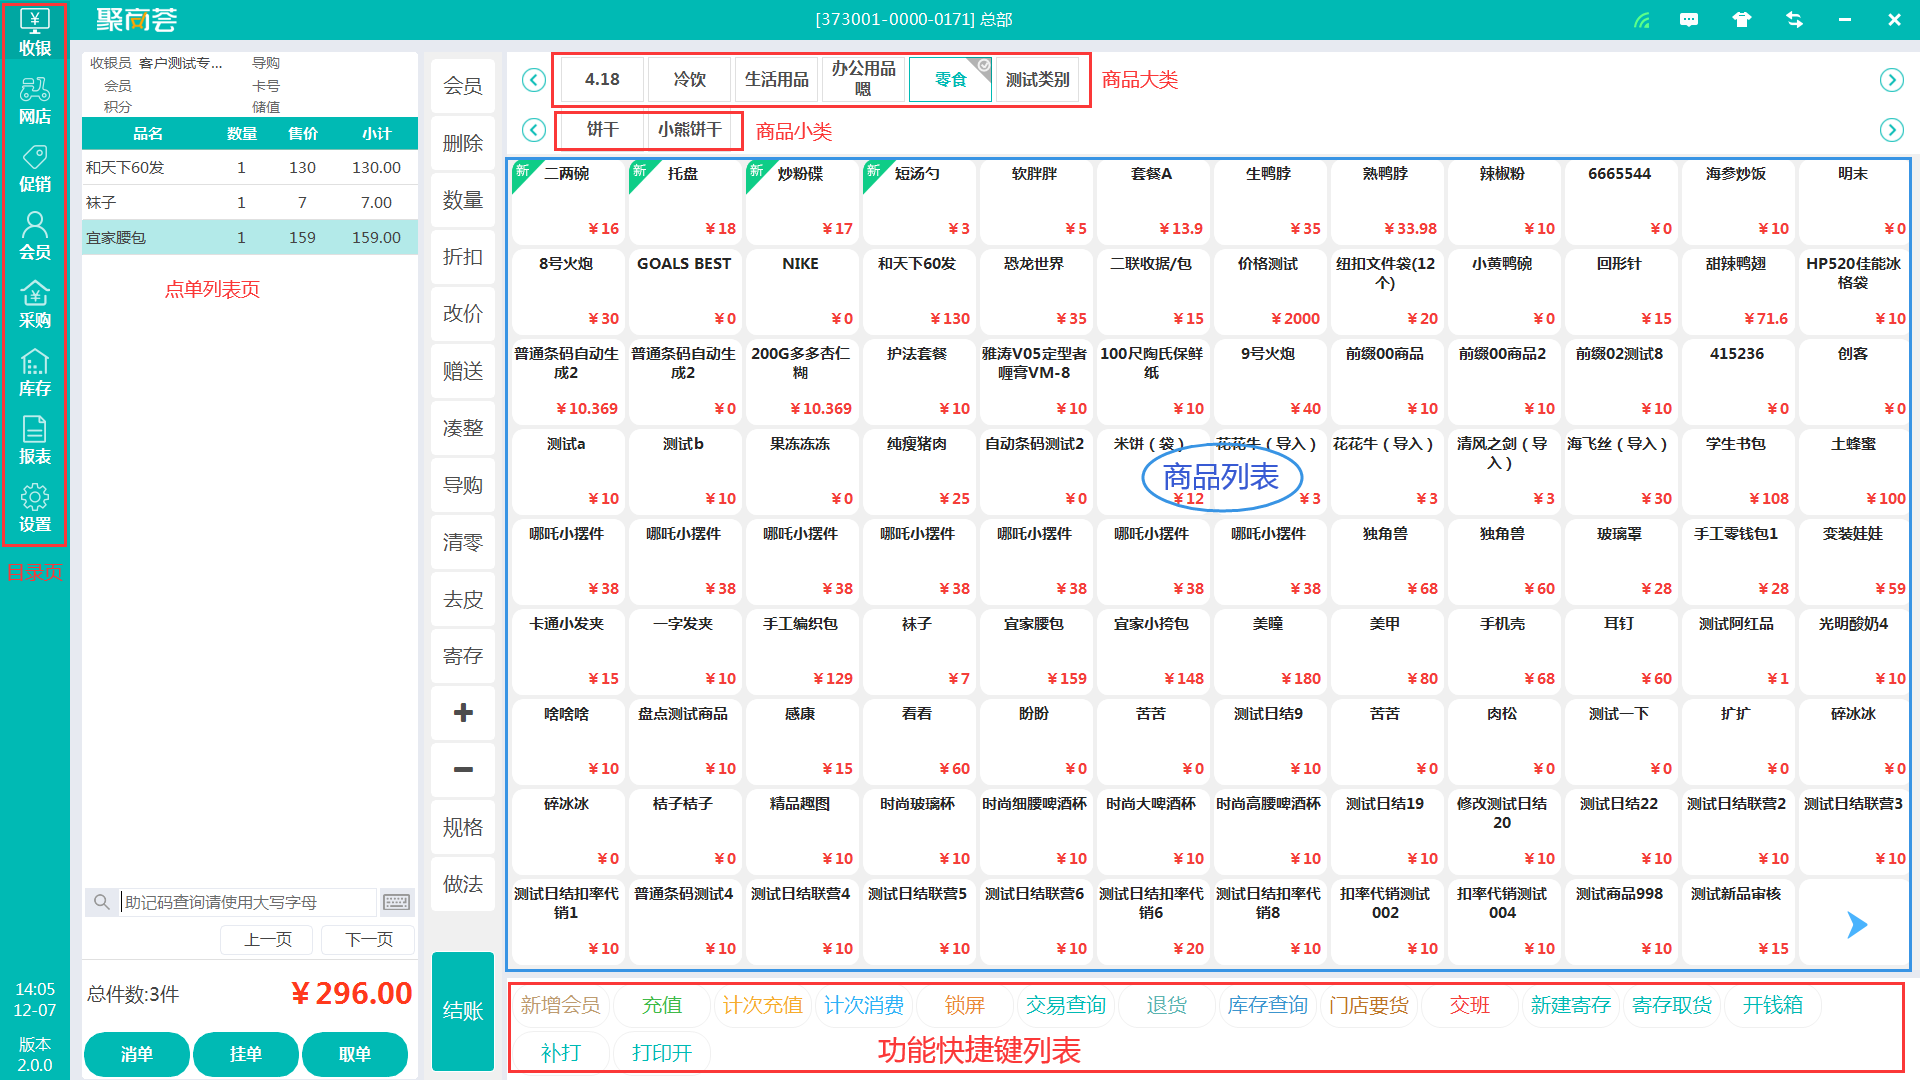This screenshot has width=1920, height=1080.
Task: Click the 新增会员 shortcut
Action: (560, 1005)
